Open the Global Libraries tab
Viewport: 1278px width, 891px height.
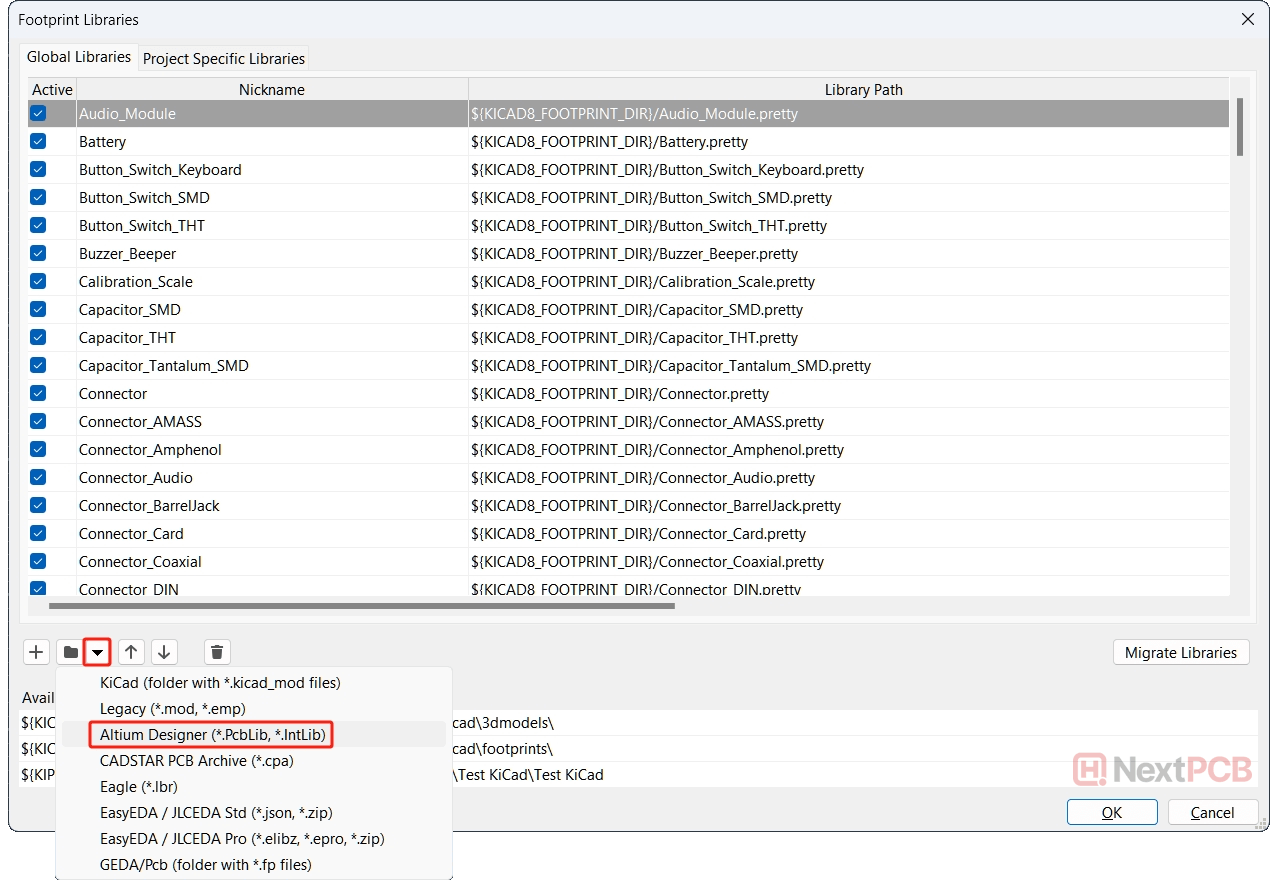tap(79, 57)
